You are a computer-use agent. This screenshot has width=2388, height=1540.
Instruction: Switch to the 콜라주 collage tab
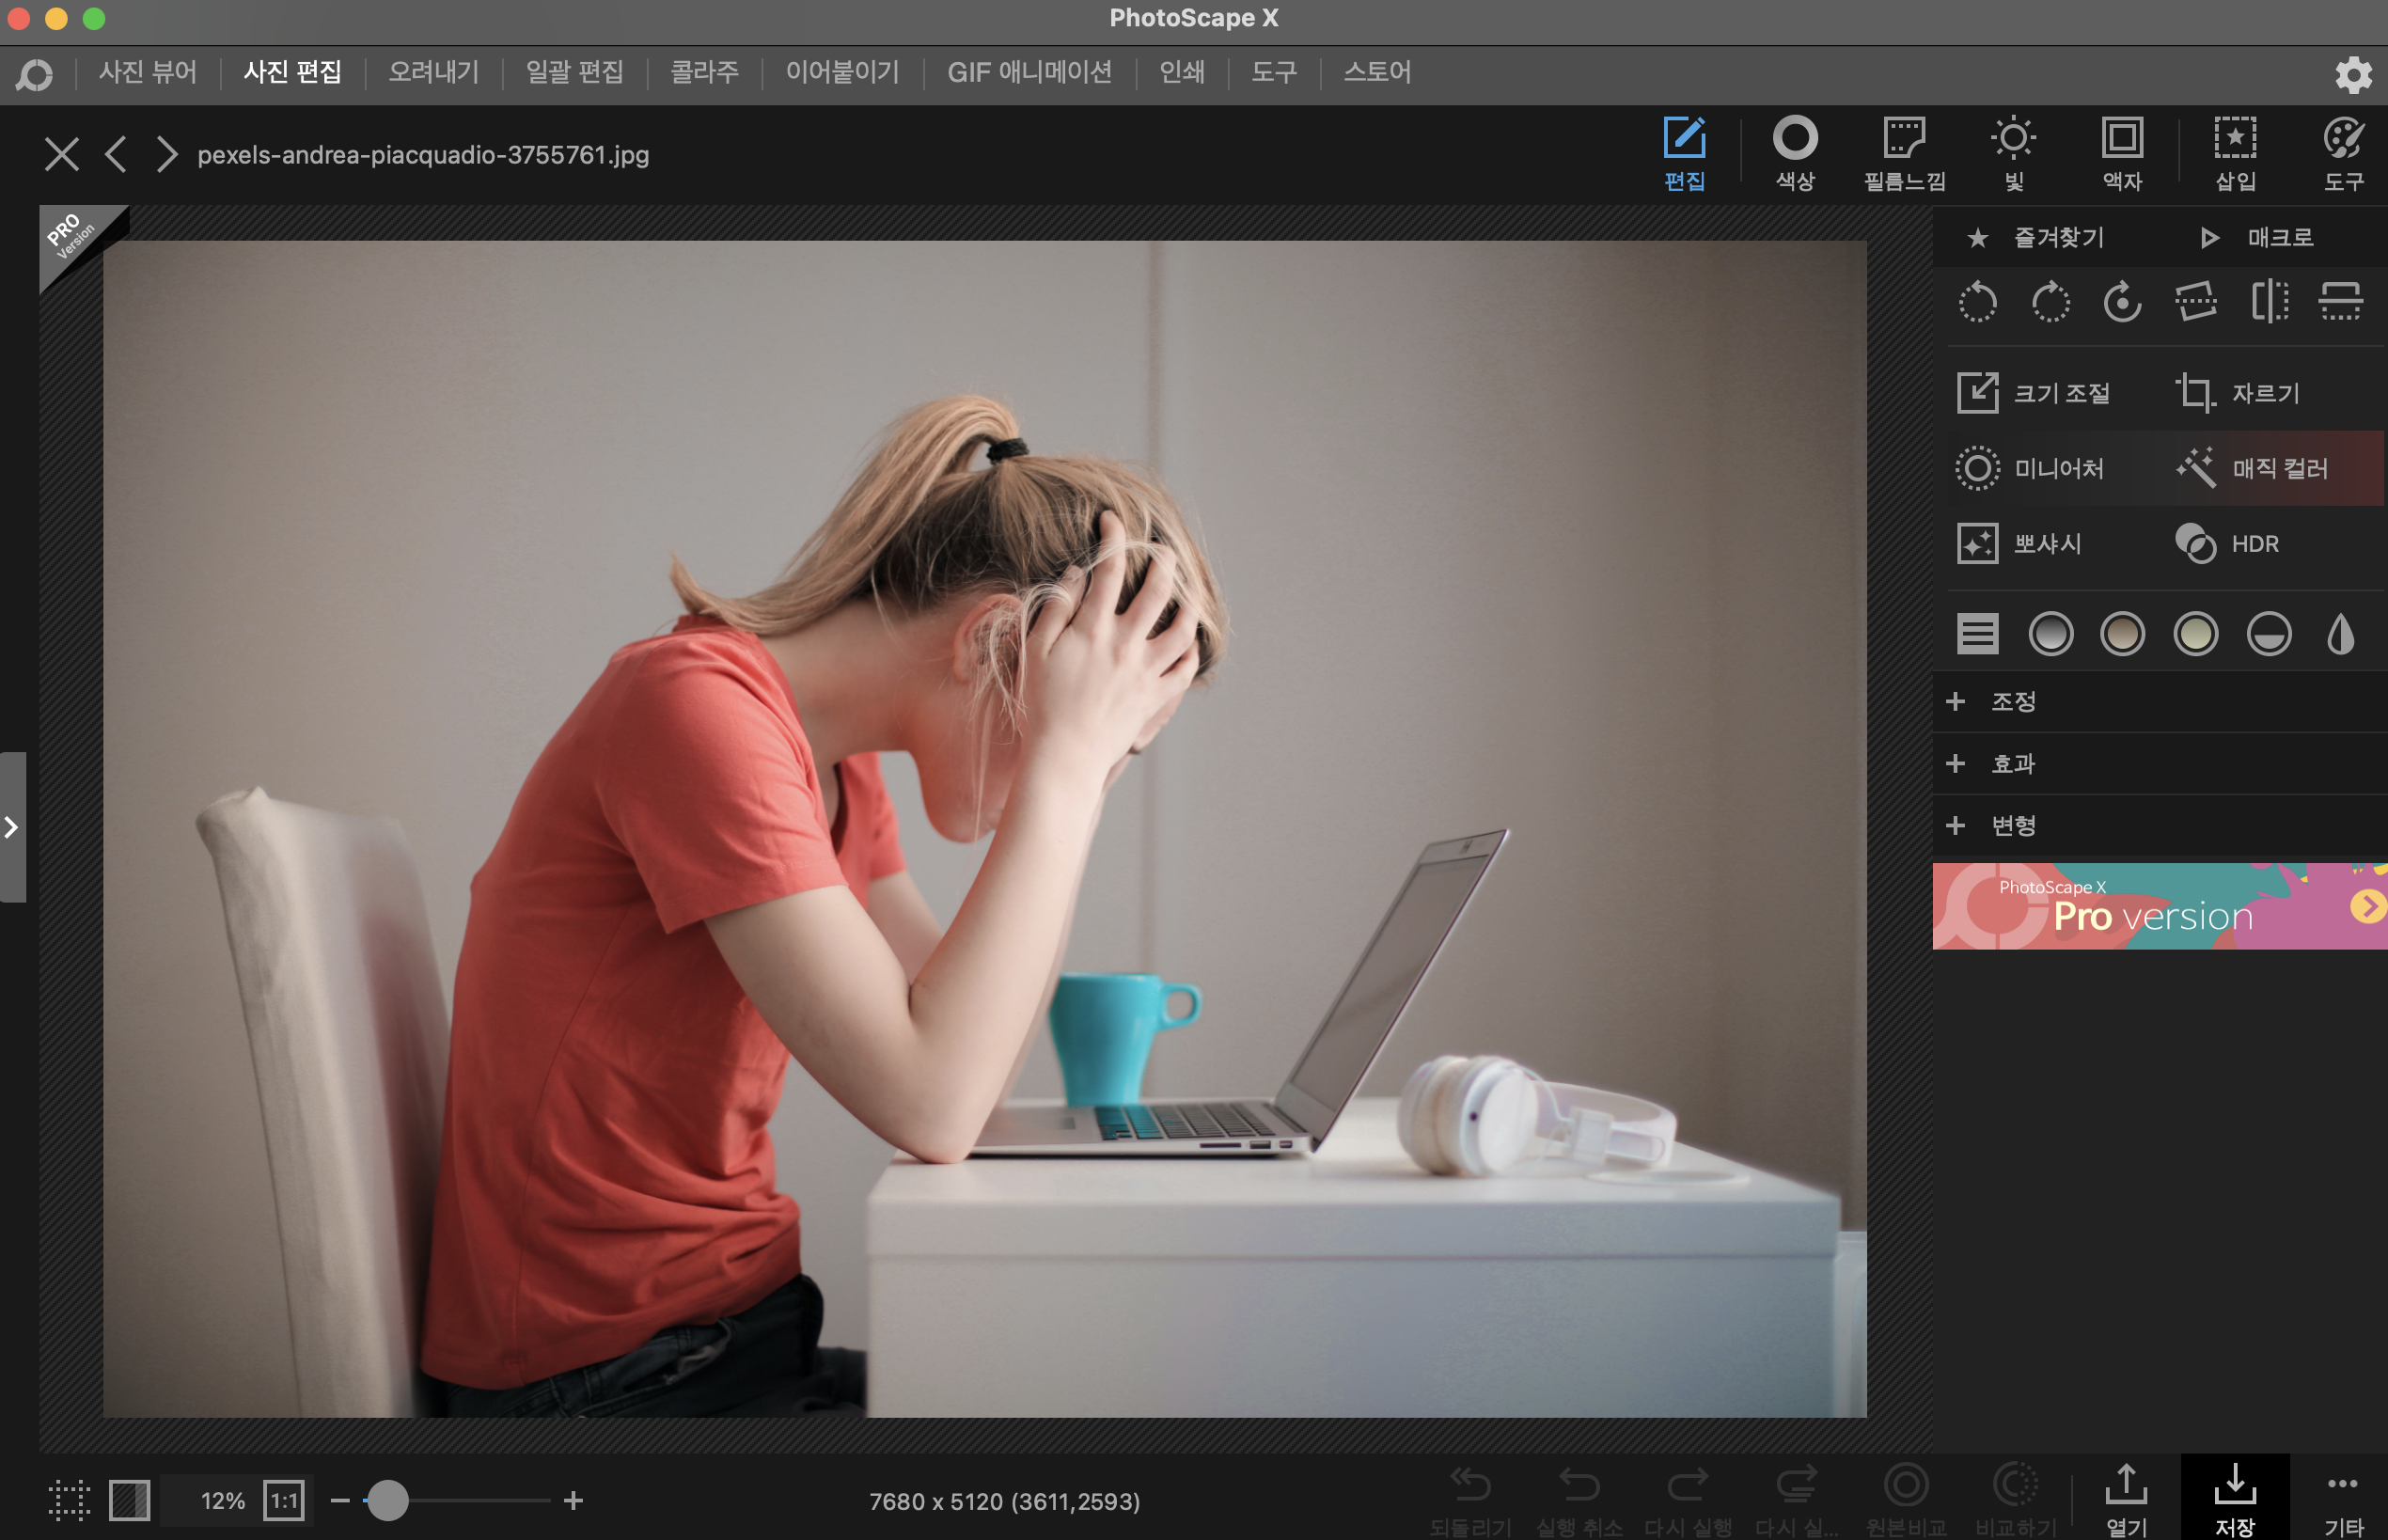704,72
